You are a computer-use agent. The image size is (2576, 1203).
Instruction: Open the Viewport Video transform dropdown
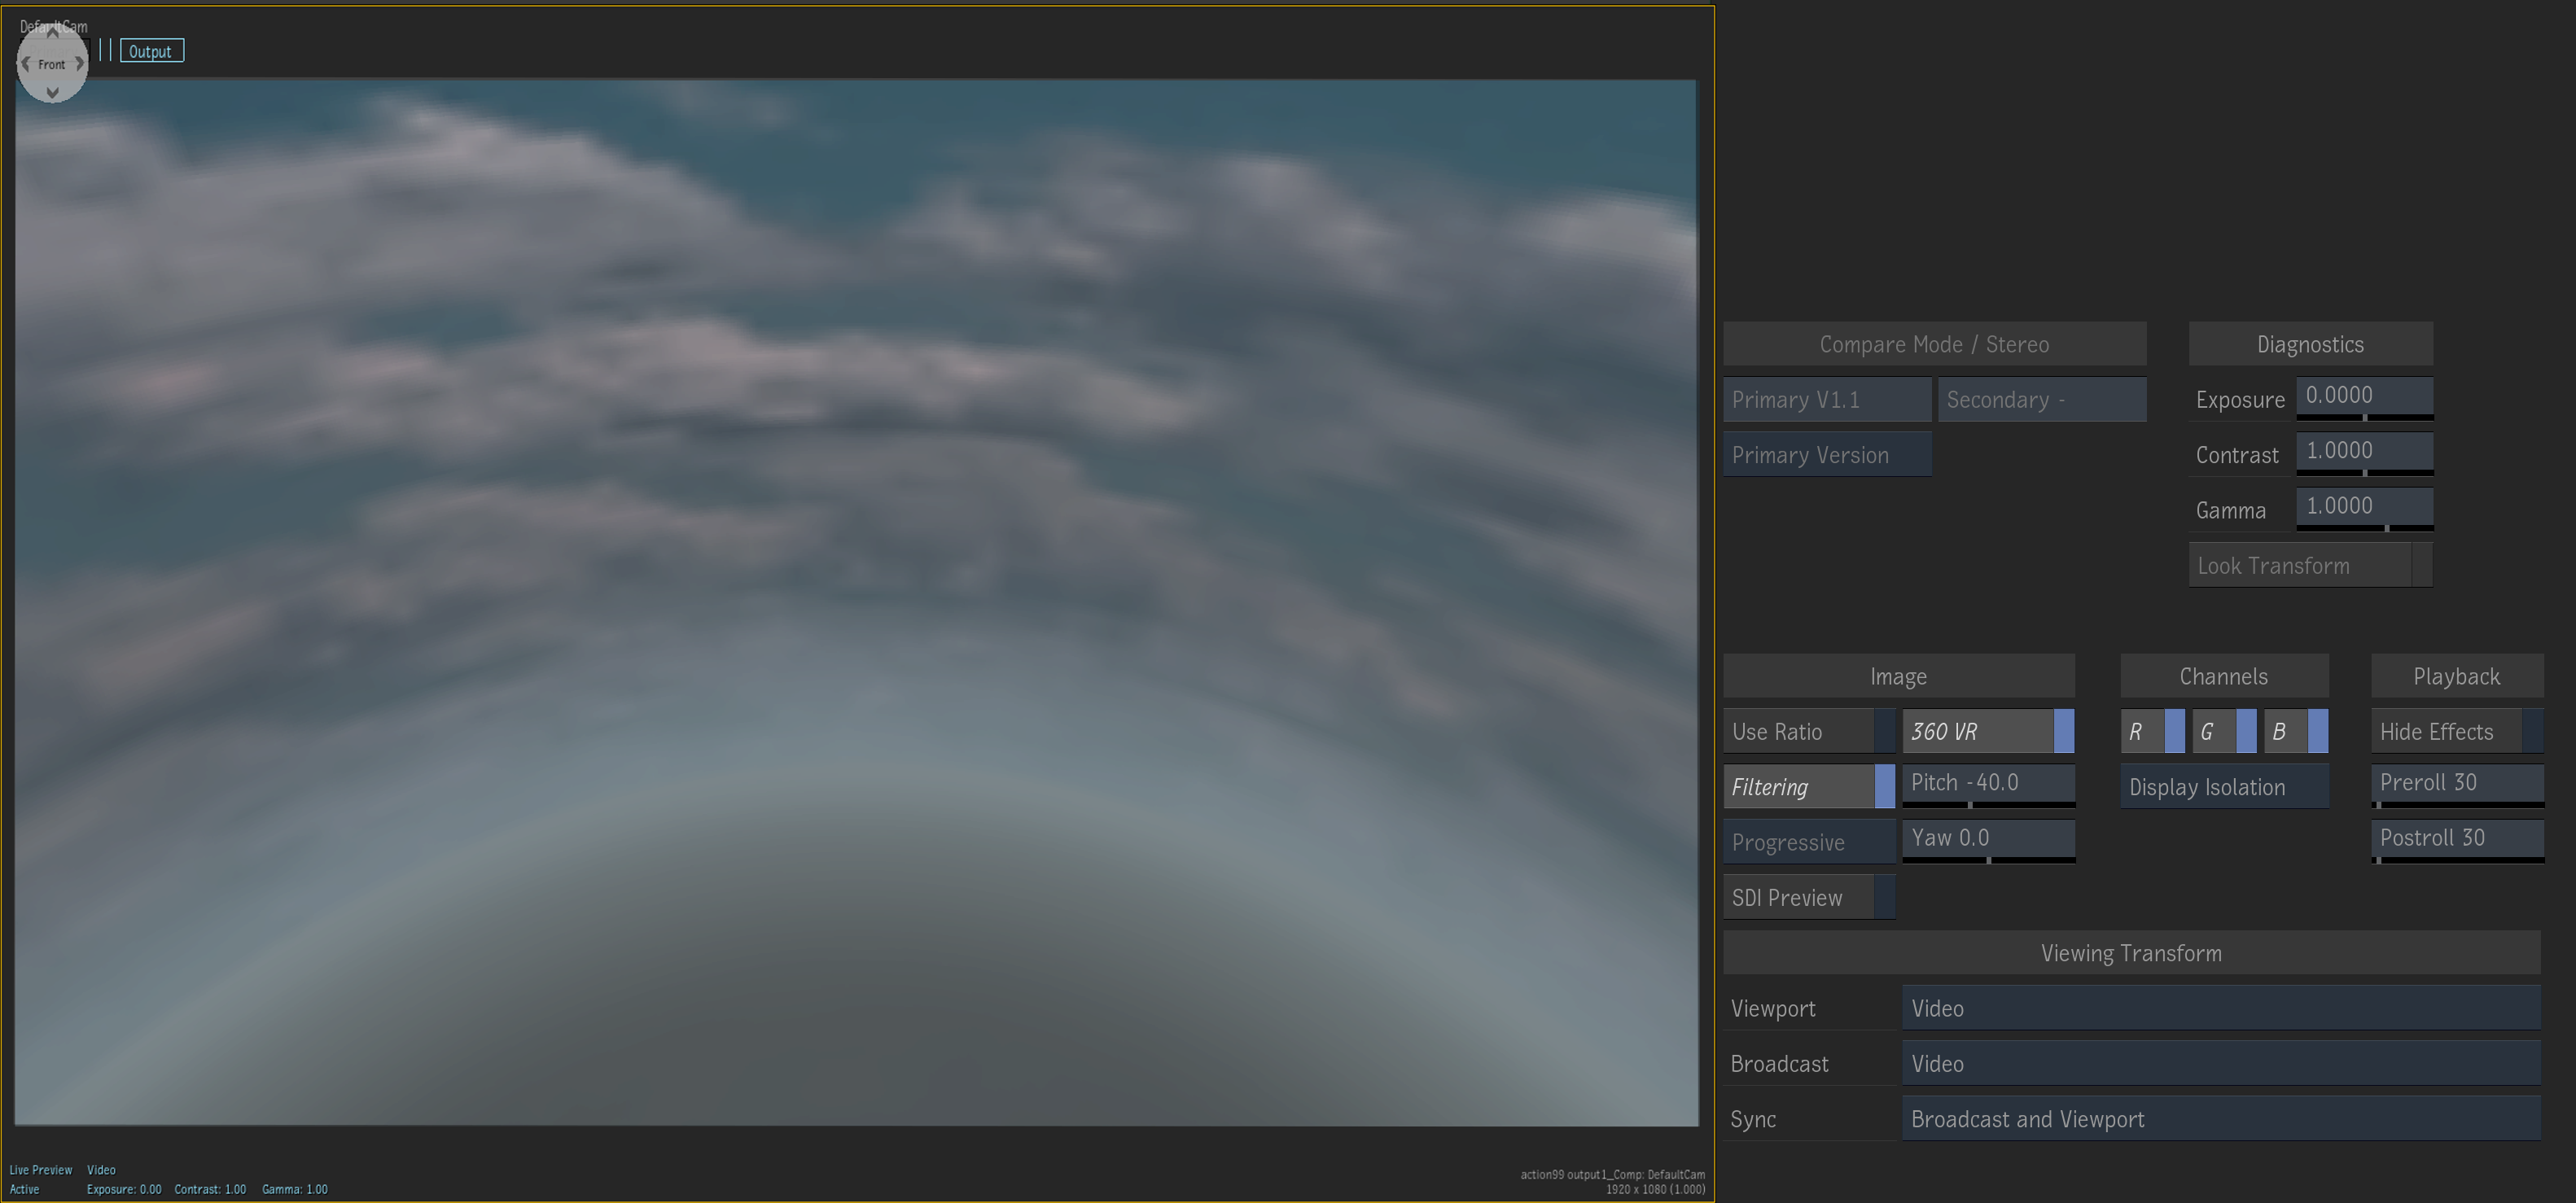coord(2220,1008)
